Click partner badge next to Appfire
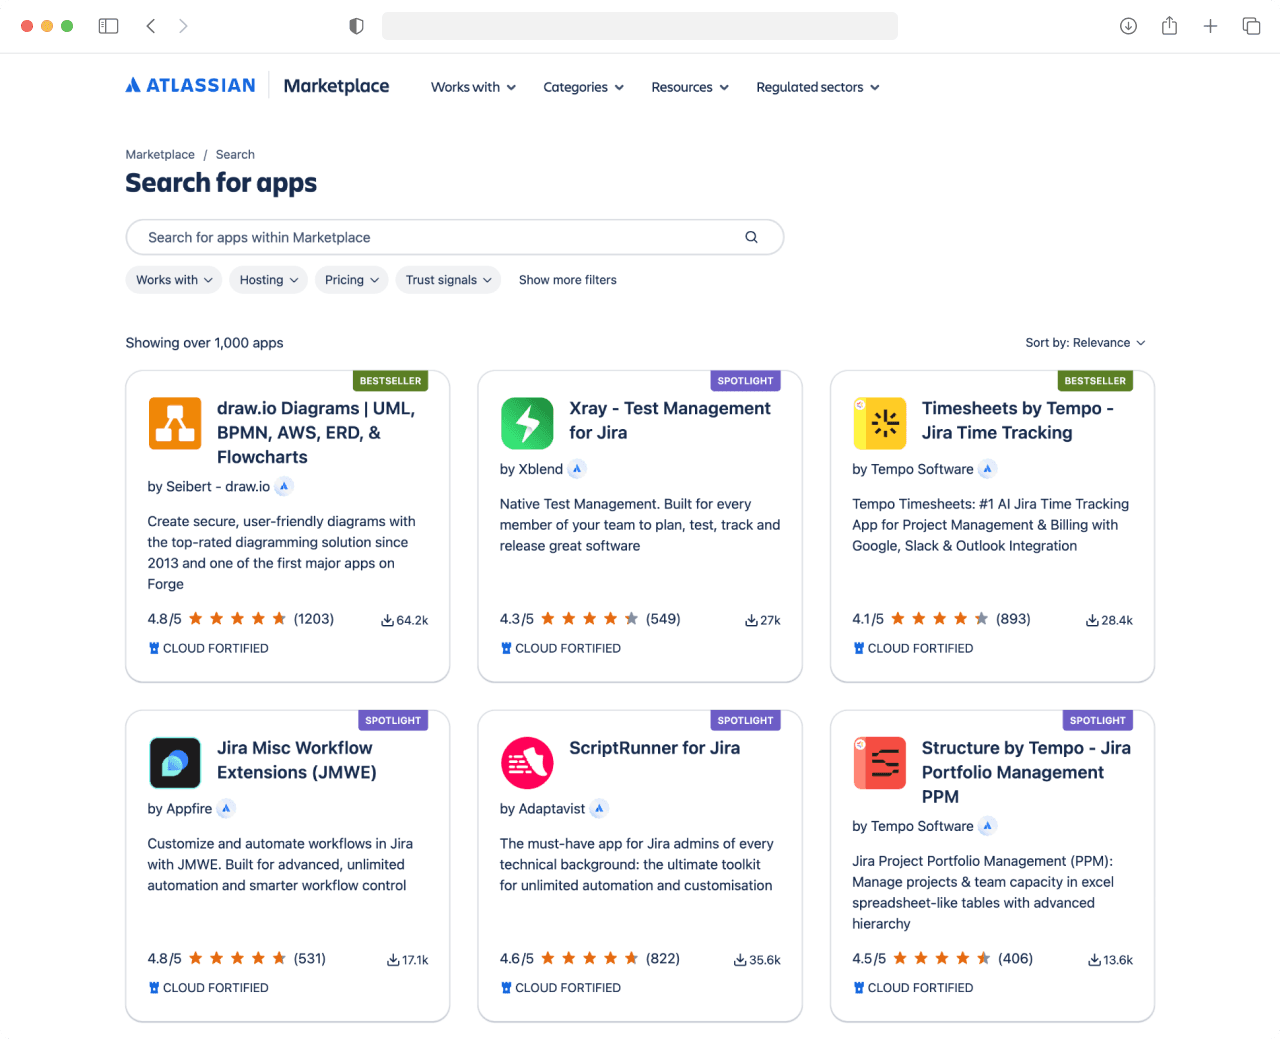1280x1039 pixels. (x=226, y=808)
